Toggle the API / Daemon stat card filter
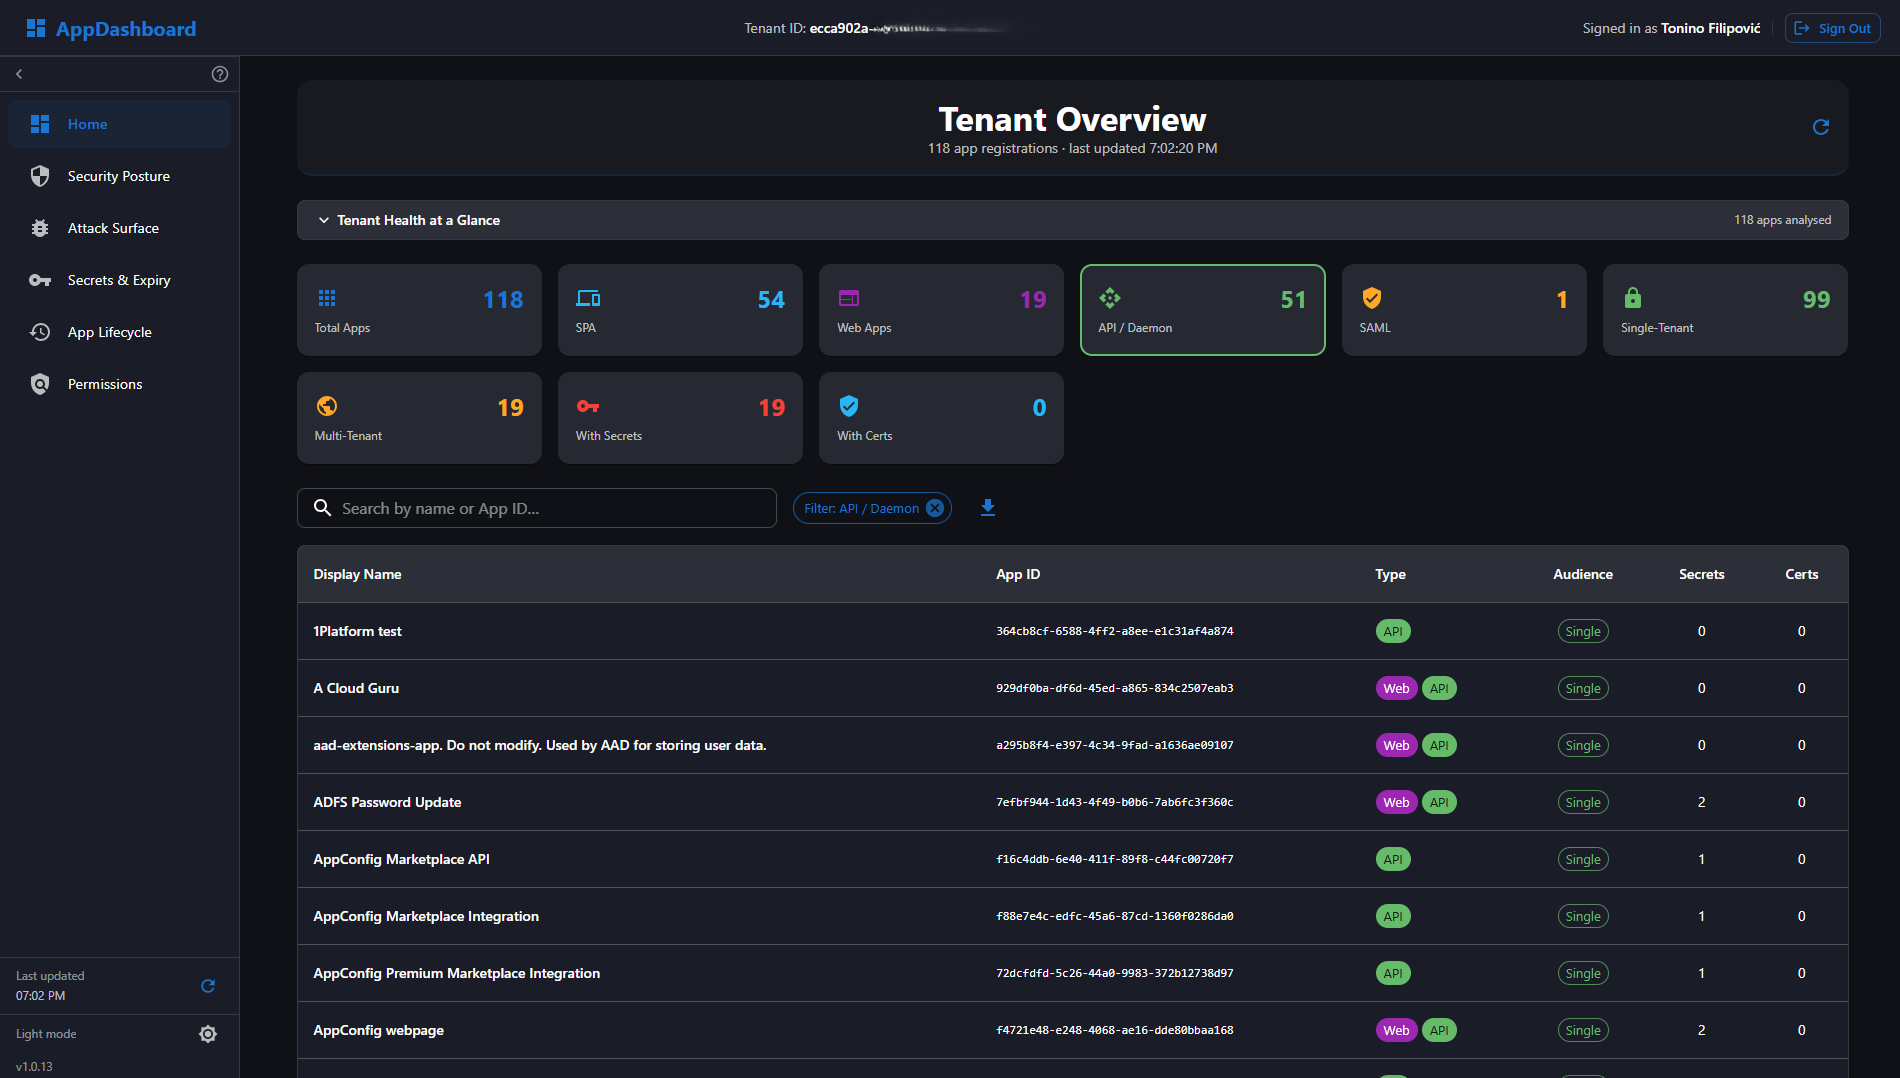This screenshot has width=1900, height=1078. click(1202, 310)
